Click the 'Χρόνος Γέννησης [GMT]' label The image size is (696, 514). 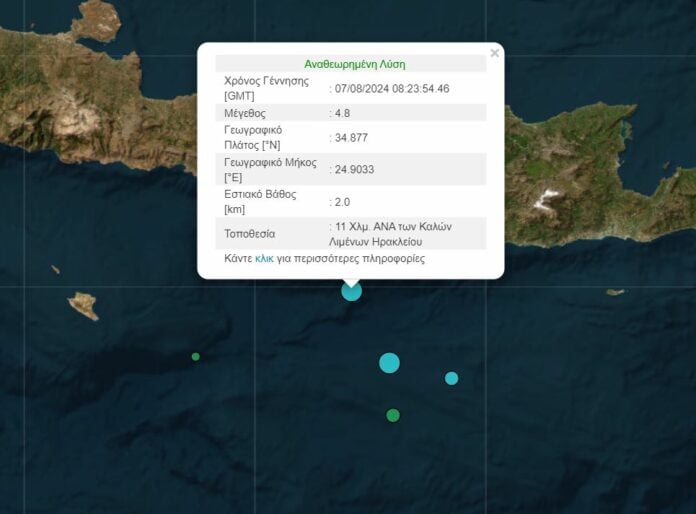(x=266, y=88)
